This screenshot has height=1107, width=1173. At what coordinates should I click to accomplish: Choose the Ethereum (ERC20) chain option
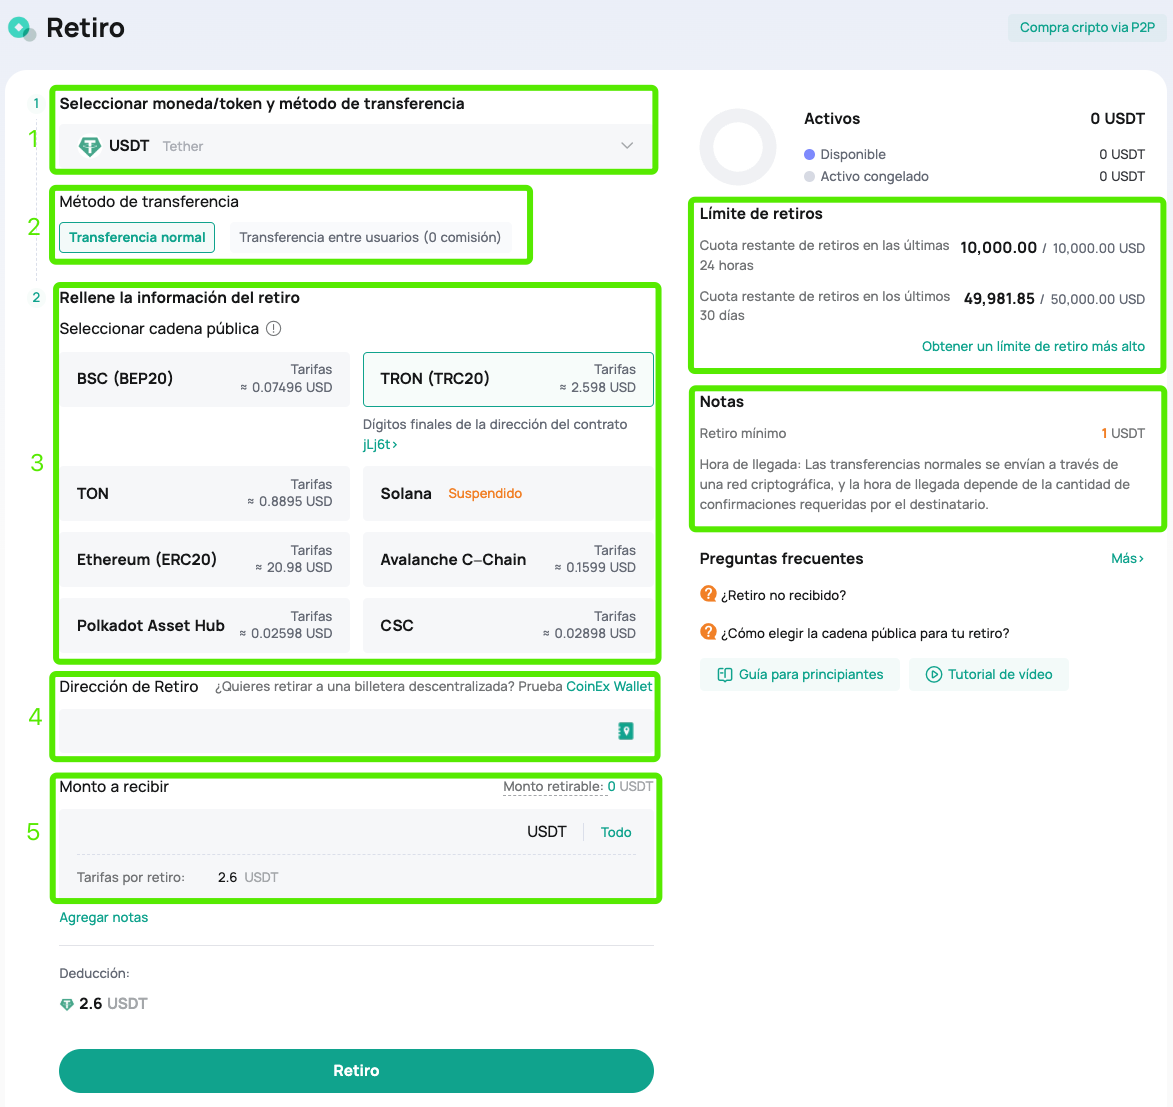[x=205, y=559]
